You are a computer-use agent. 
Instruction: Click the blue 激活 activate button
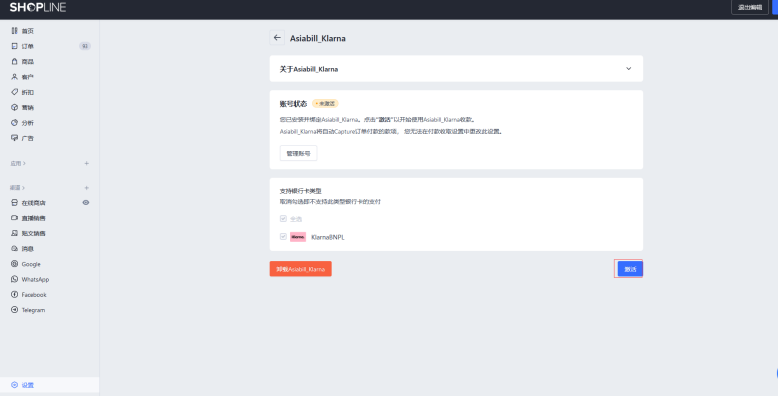pyautogui.click(x=630, y=269)
